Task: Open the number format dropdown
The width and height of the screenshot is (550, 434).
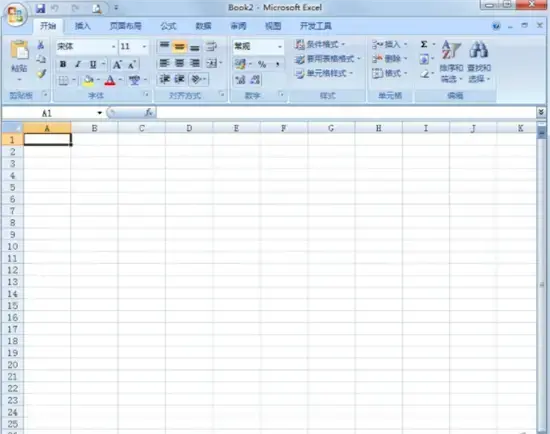Action: (280, 47)
